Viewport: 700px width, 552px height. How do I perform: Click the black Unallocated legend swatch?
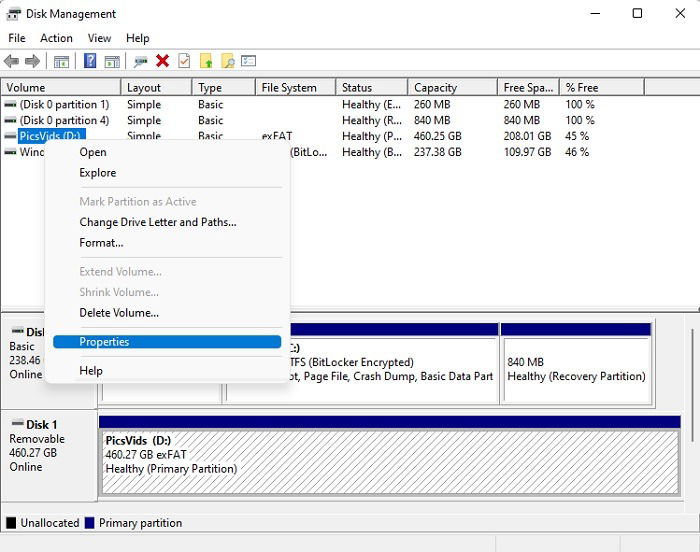tap(11, 523)
